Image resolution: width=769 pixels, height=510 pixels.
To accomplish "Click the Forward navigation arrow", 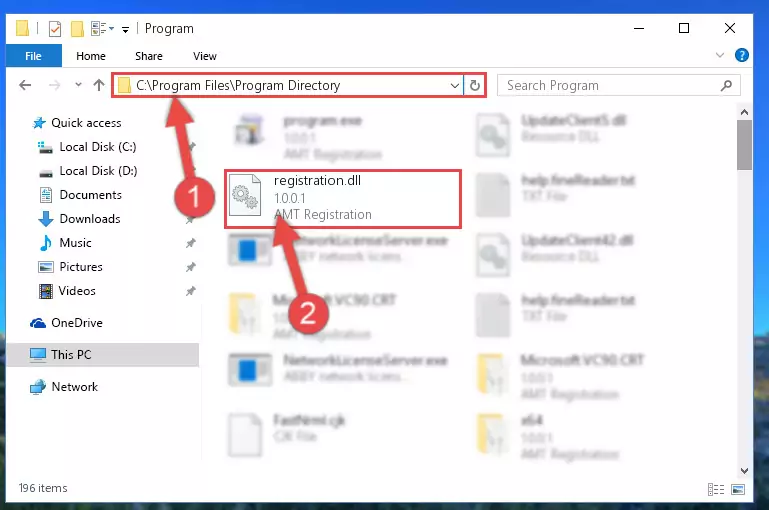I will [54, 85].
